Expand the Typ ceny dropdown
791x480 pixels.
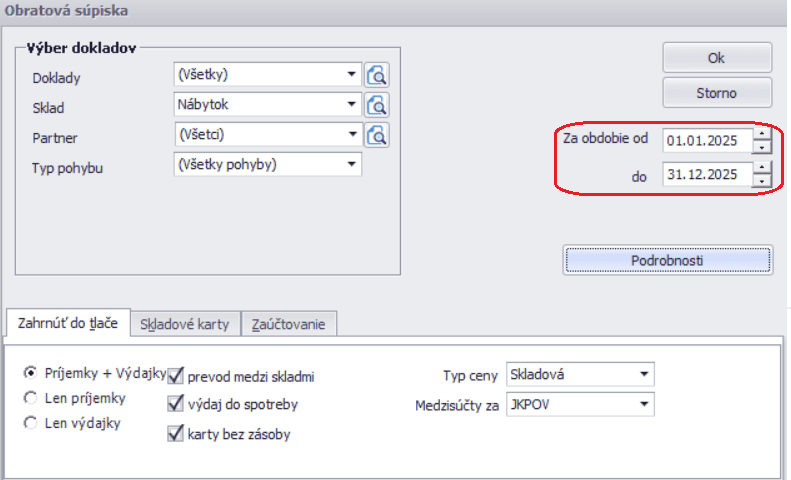tap(643, 375)
